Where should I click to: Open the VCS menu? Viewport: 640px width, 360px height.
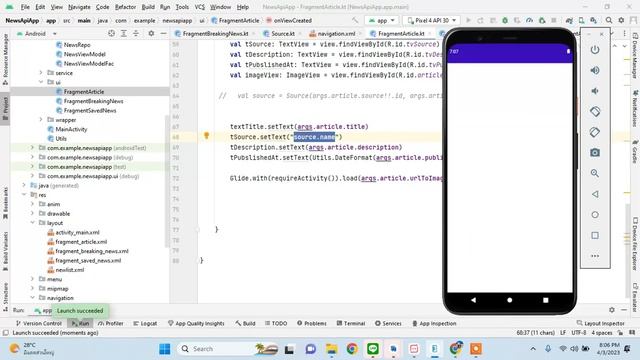click(x=199, y=7)
